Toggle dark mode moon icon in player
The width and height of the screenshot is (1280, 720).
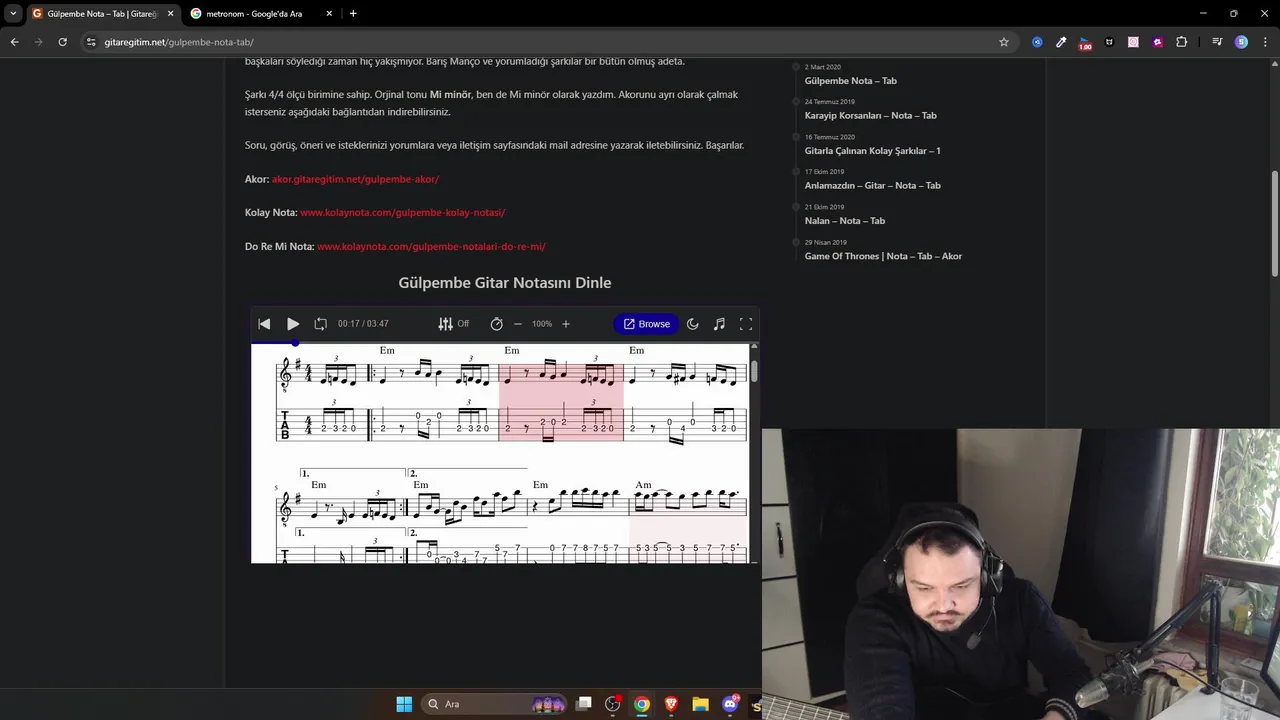(x=692, y=324)
